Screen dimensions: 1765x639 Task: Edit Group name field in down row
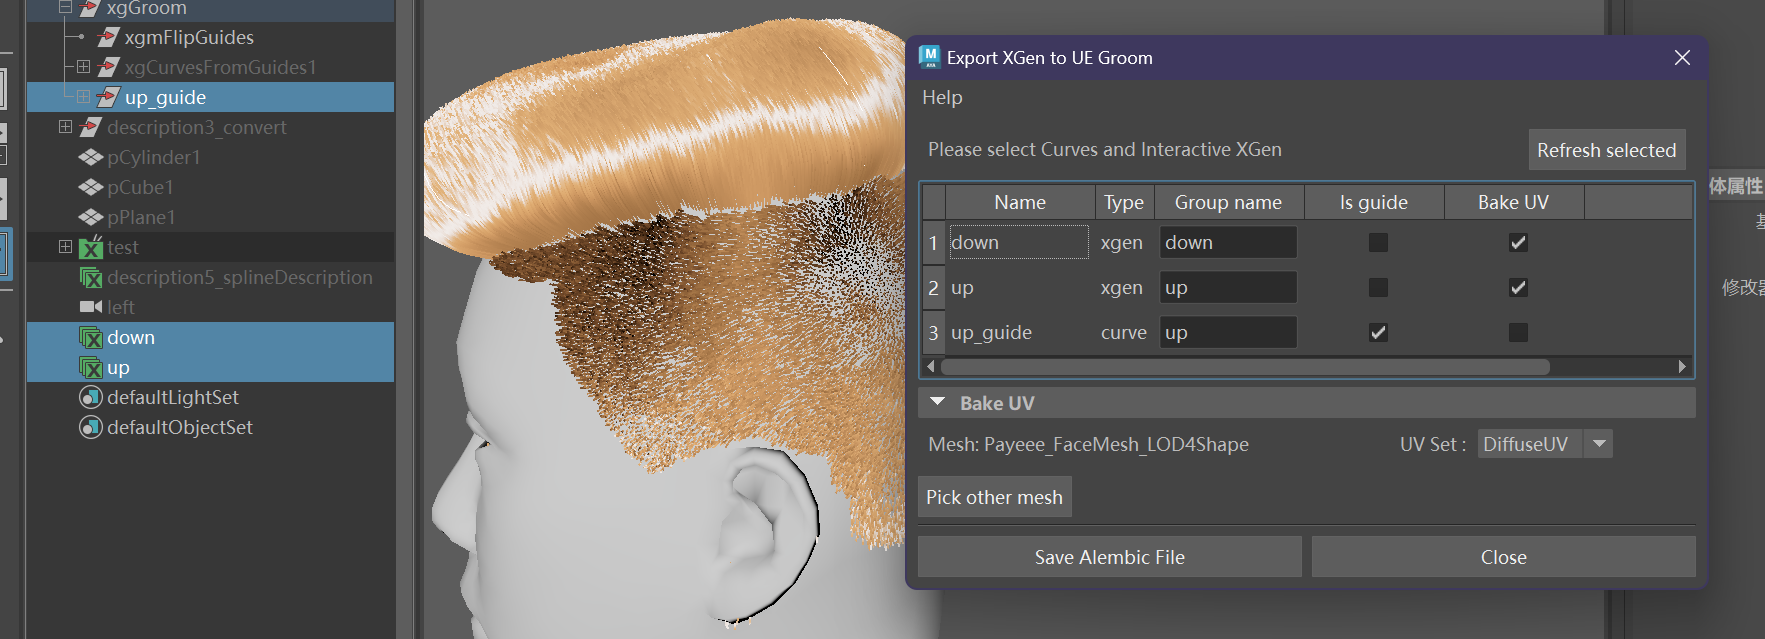[x=1228, y=242]
